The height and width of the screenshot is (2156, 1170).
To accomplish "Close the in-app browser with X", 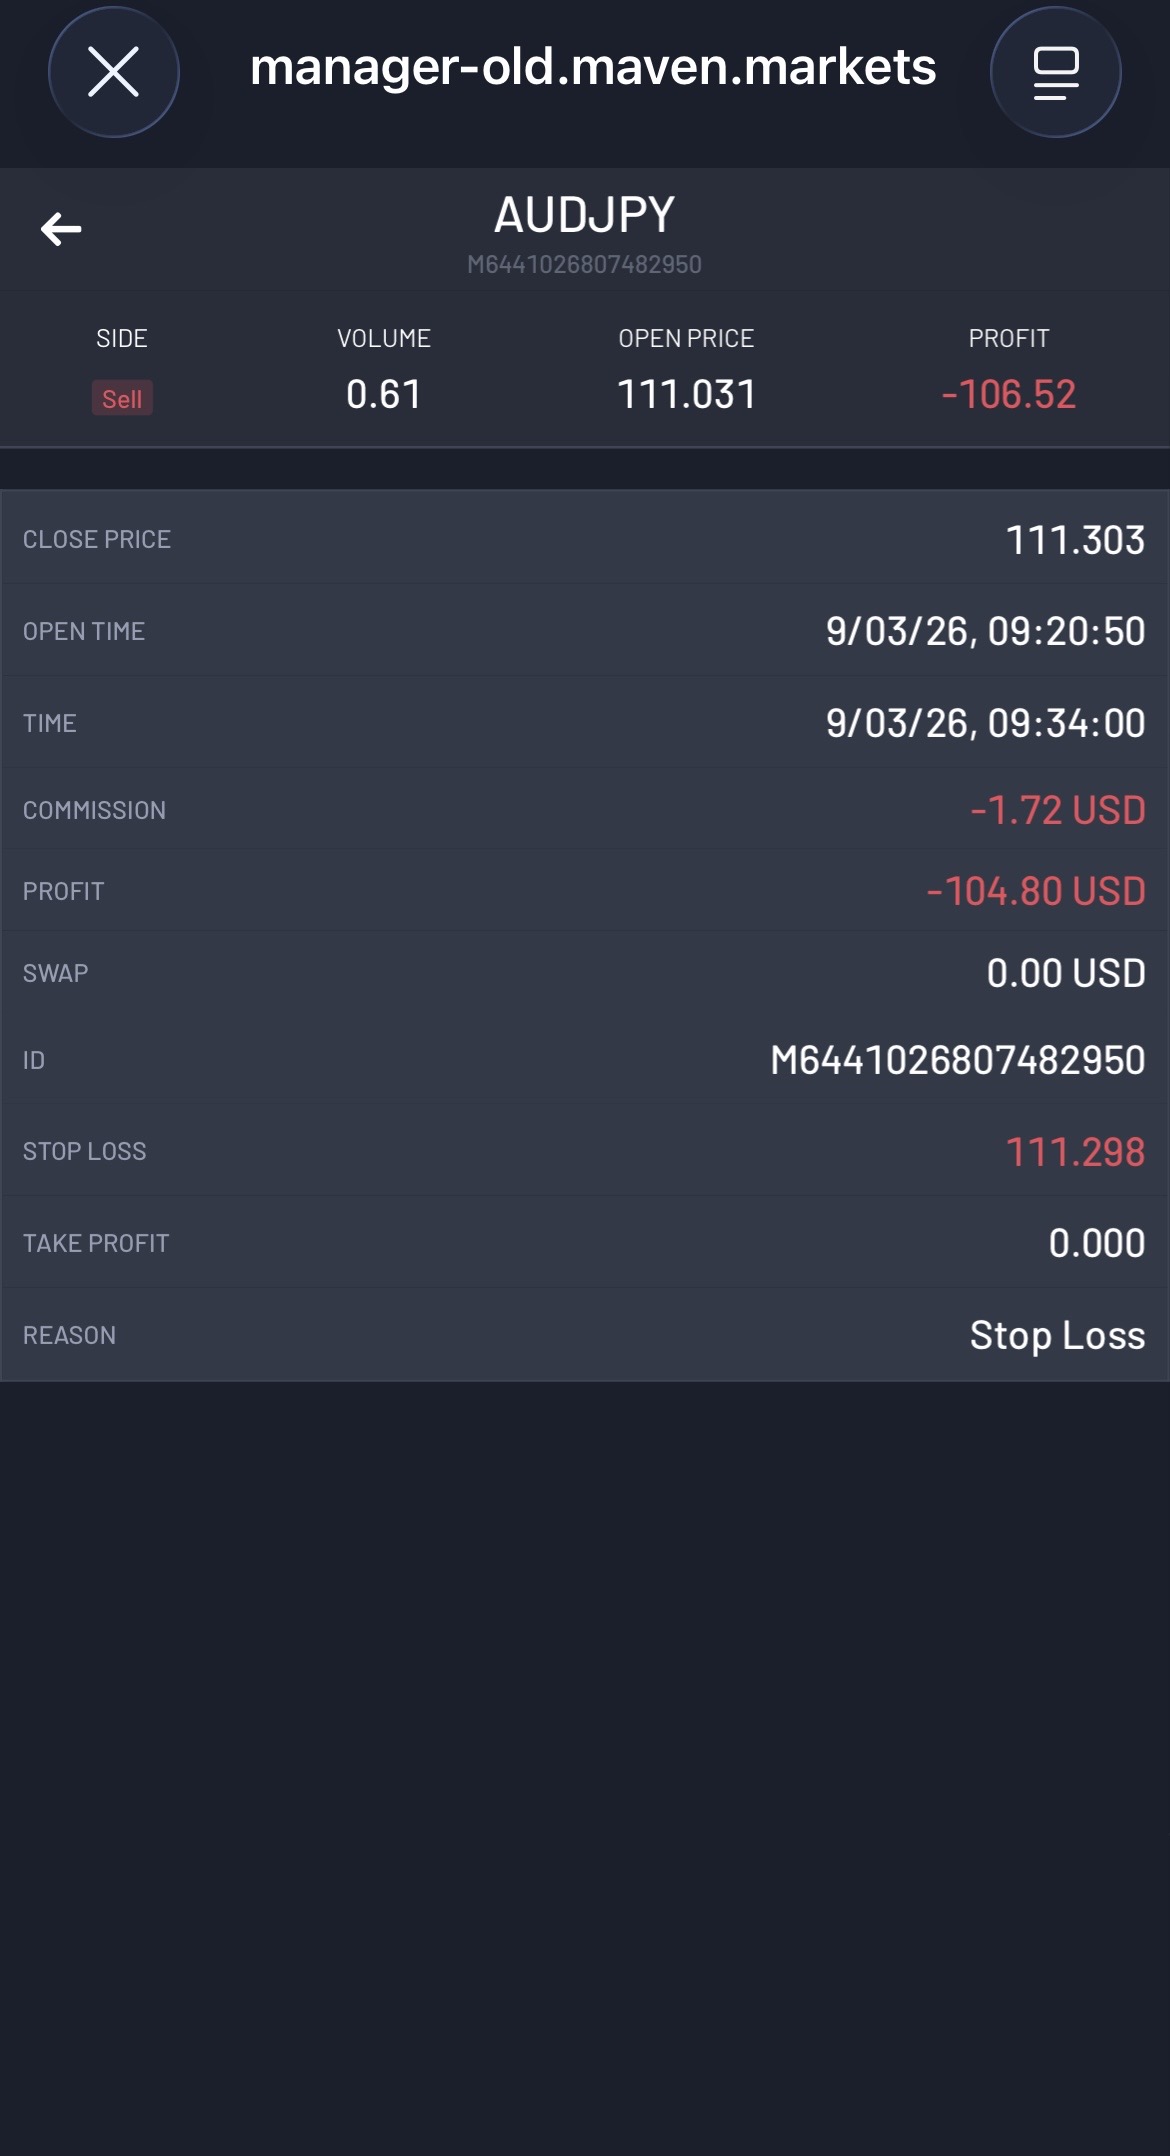I will pos(113,72).
